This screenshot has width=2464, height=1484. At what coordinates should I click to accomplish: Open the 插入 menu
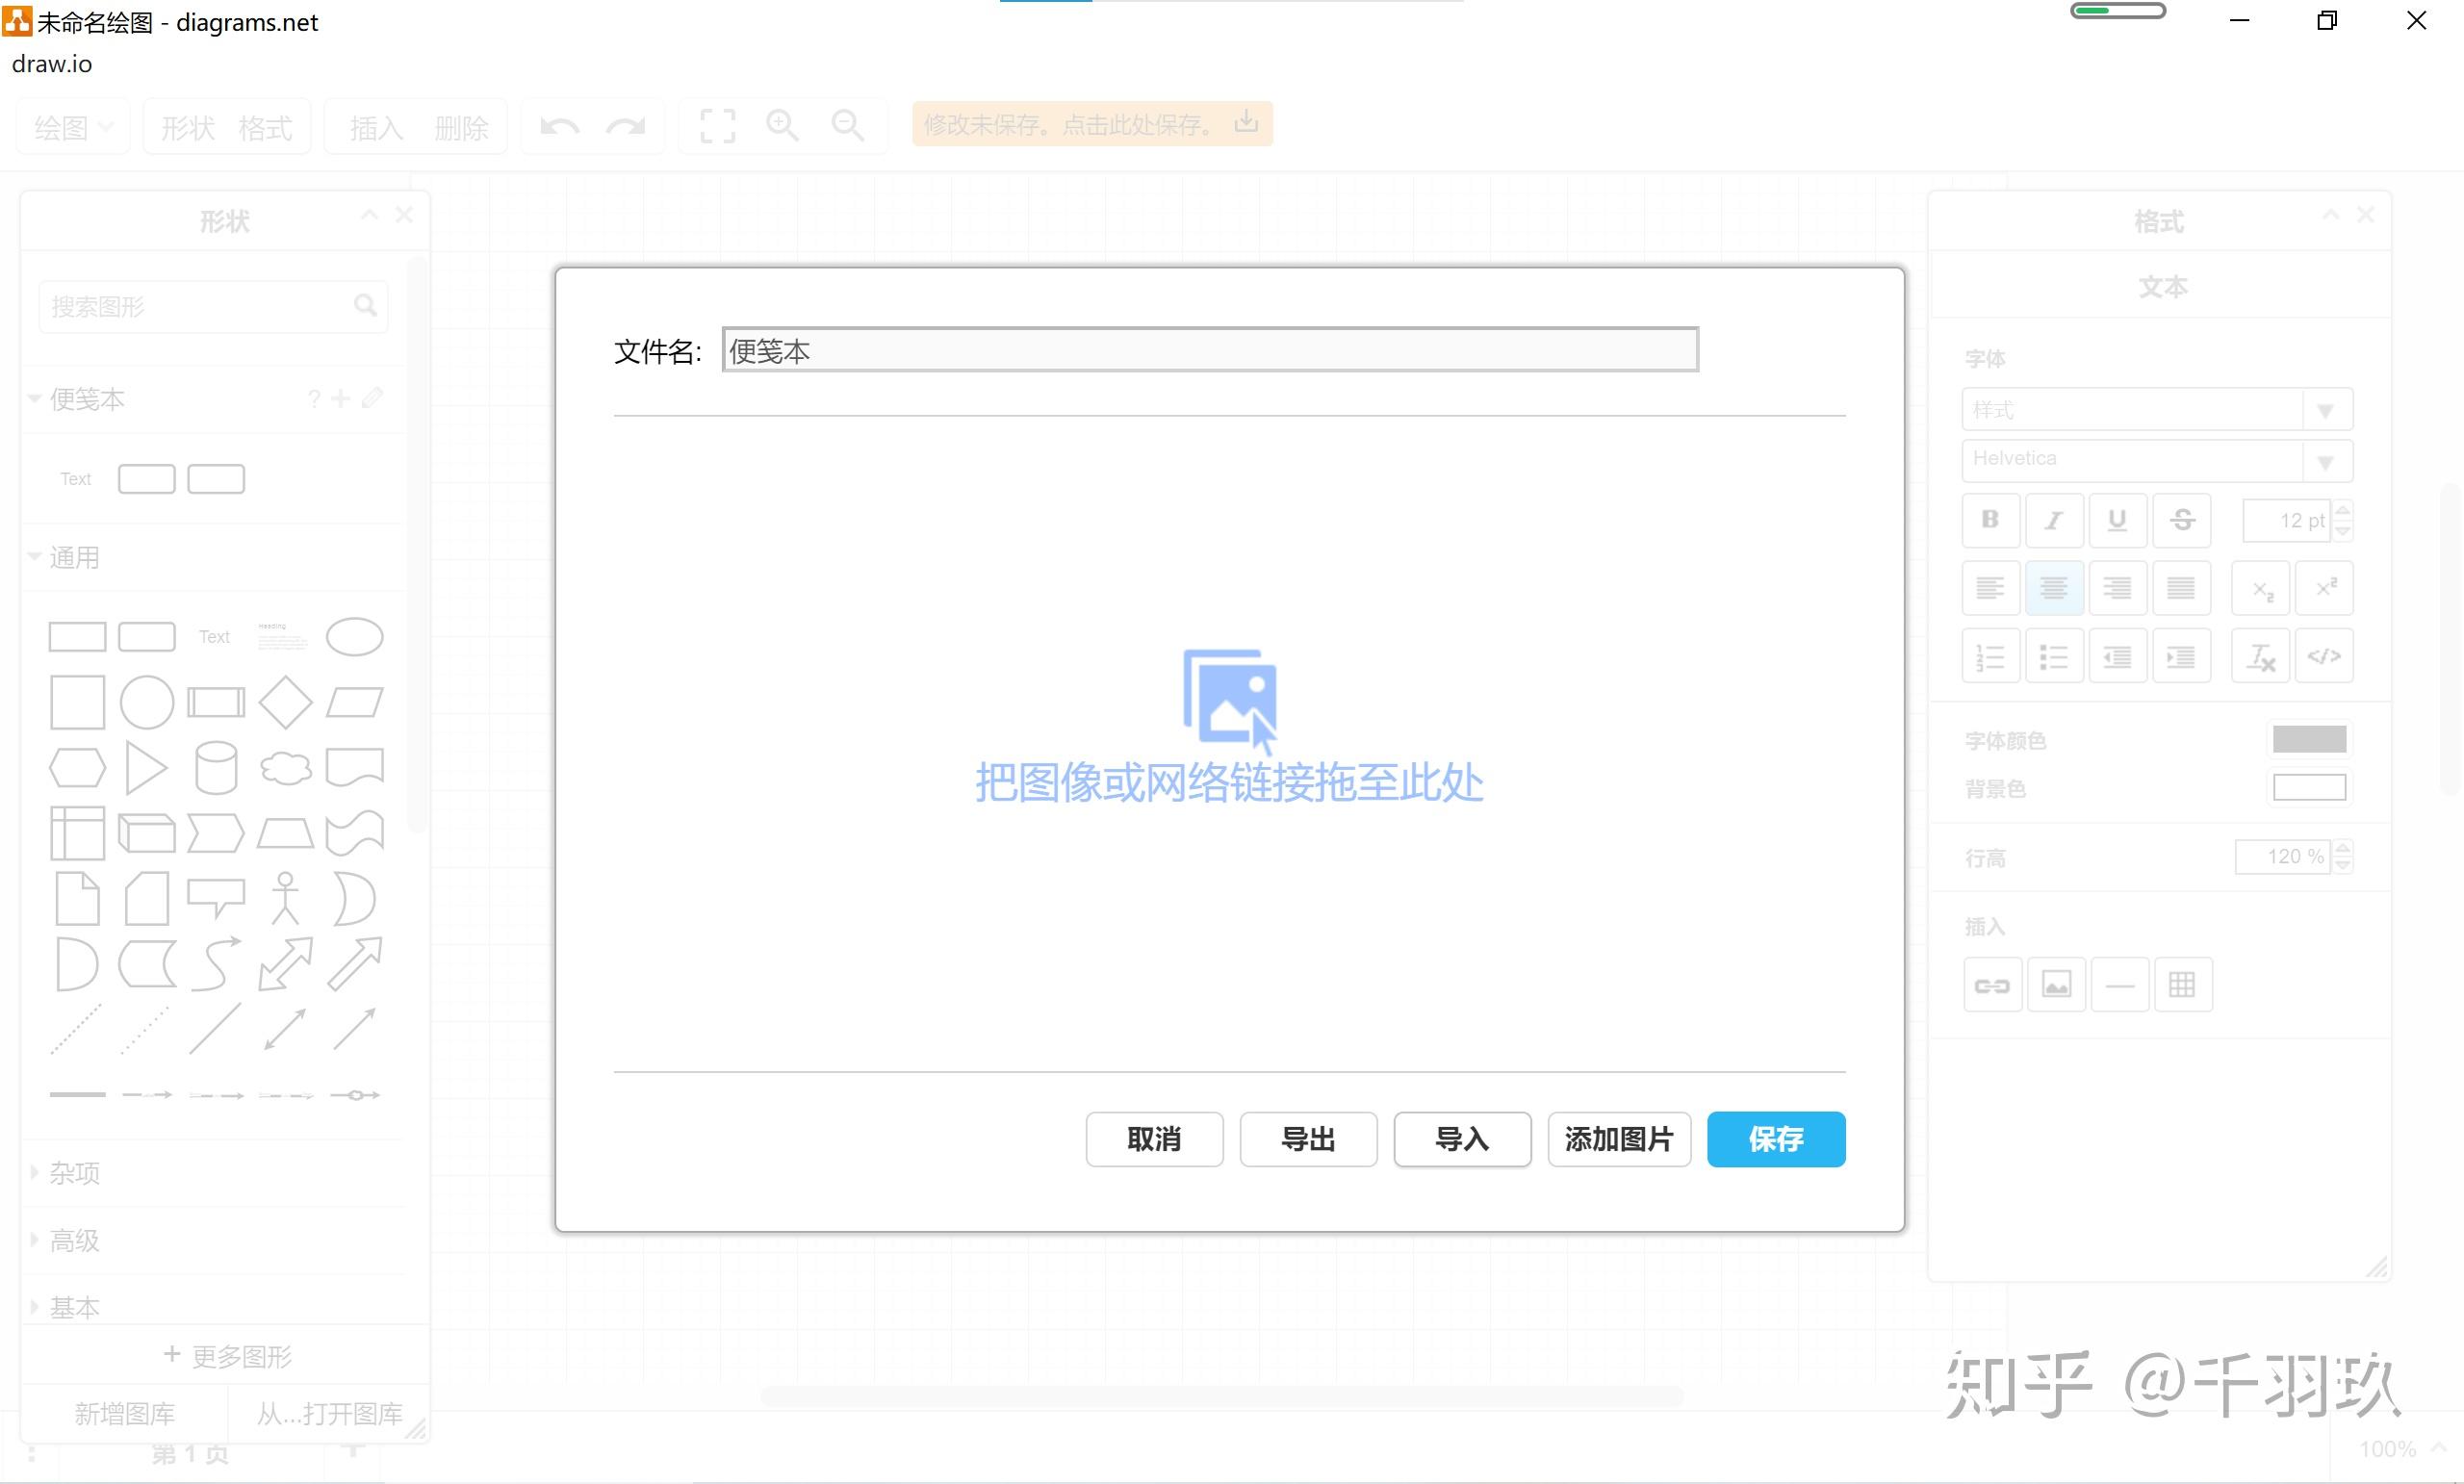(376, 127)
